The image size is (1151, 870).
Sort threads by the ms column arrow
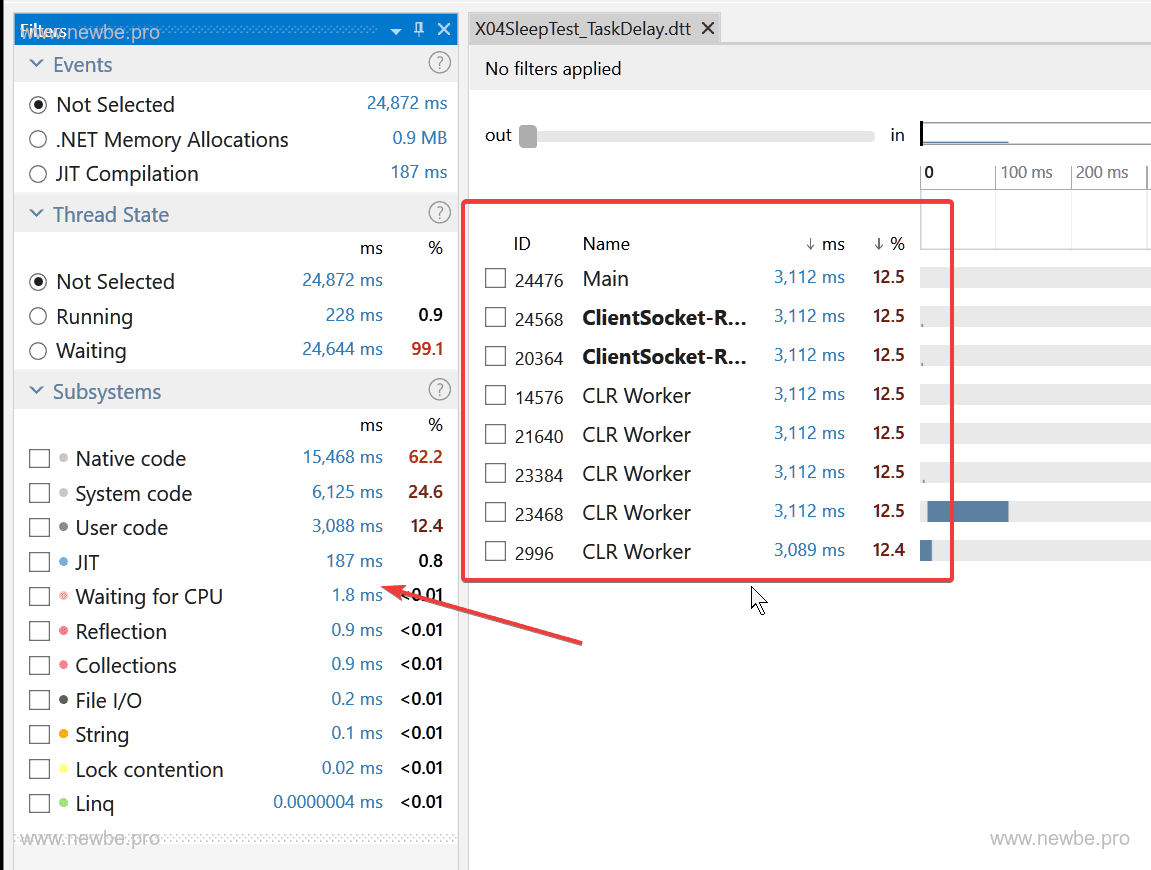pos(810,244)
